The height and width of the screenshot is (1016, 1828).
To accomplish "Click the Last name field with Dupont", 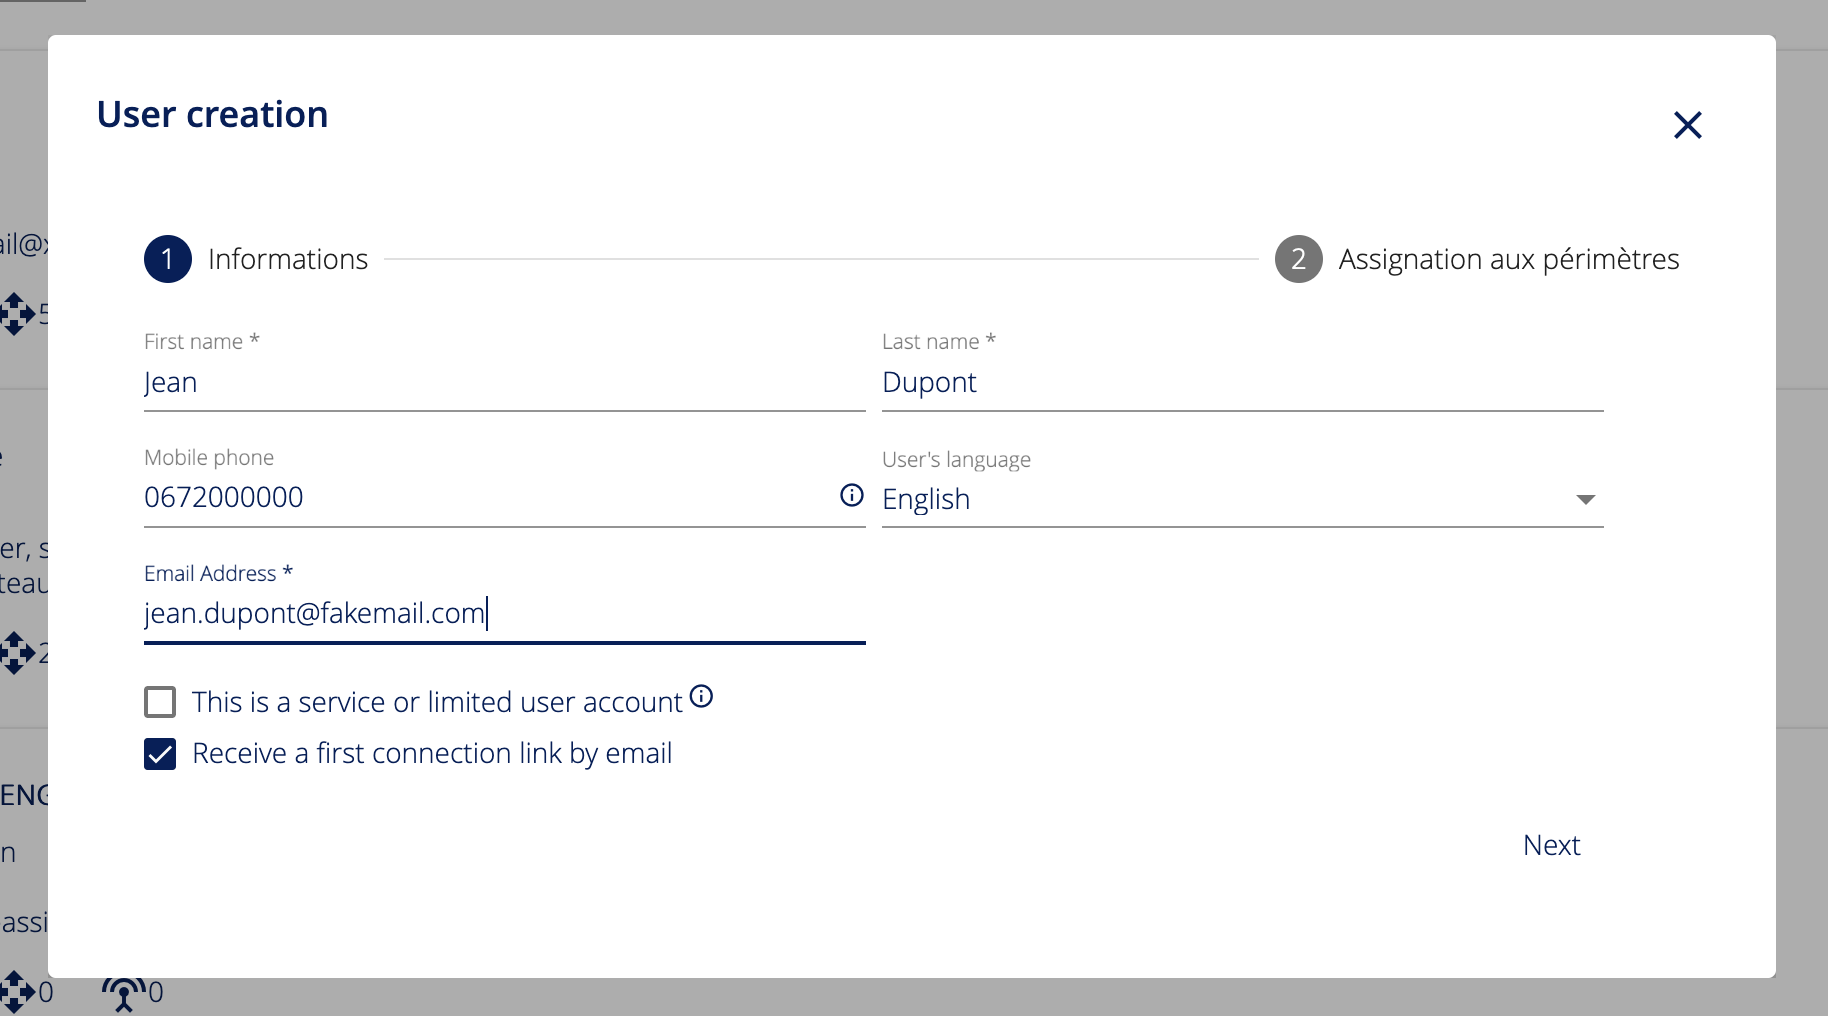I will tap(1242, 383).
